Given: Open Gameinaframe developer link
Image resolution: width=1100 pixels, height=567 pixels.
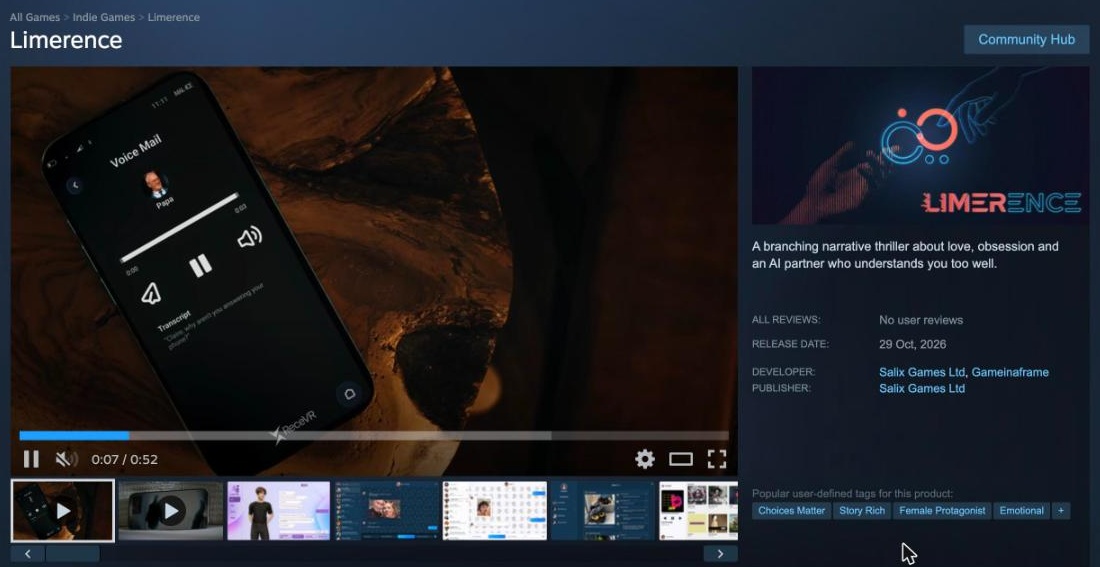Looking at the screenshot, I should [1010, 372].
